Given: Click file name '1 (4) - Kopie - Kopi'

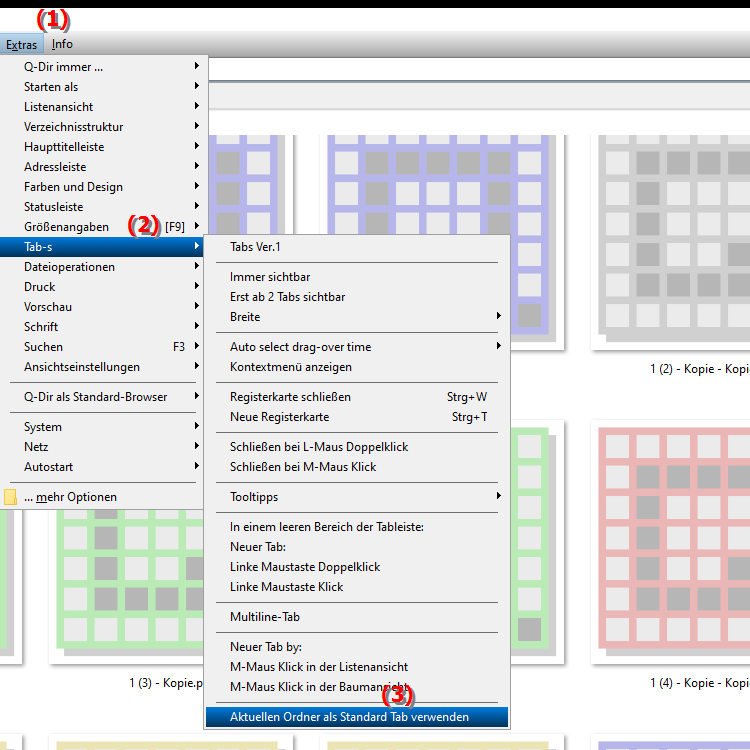Looking at the screenshot, I should coord(700,683).
